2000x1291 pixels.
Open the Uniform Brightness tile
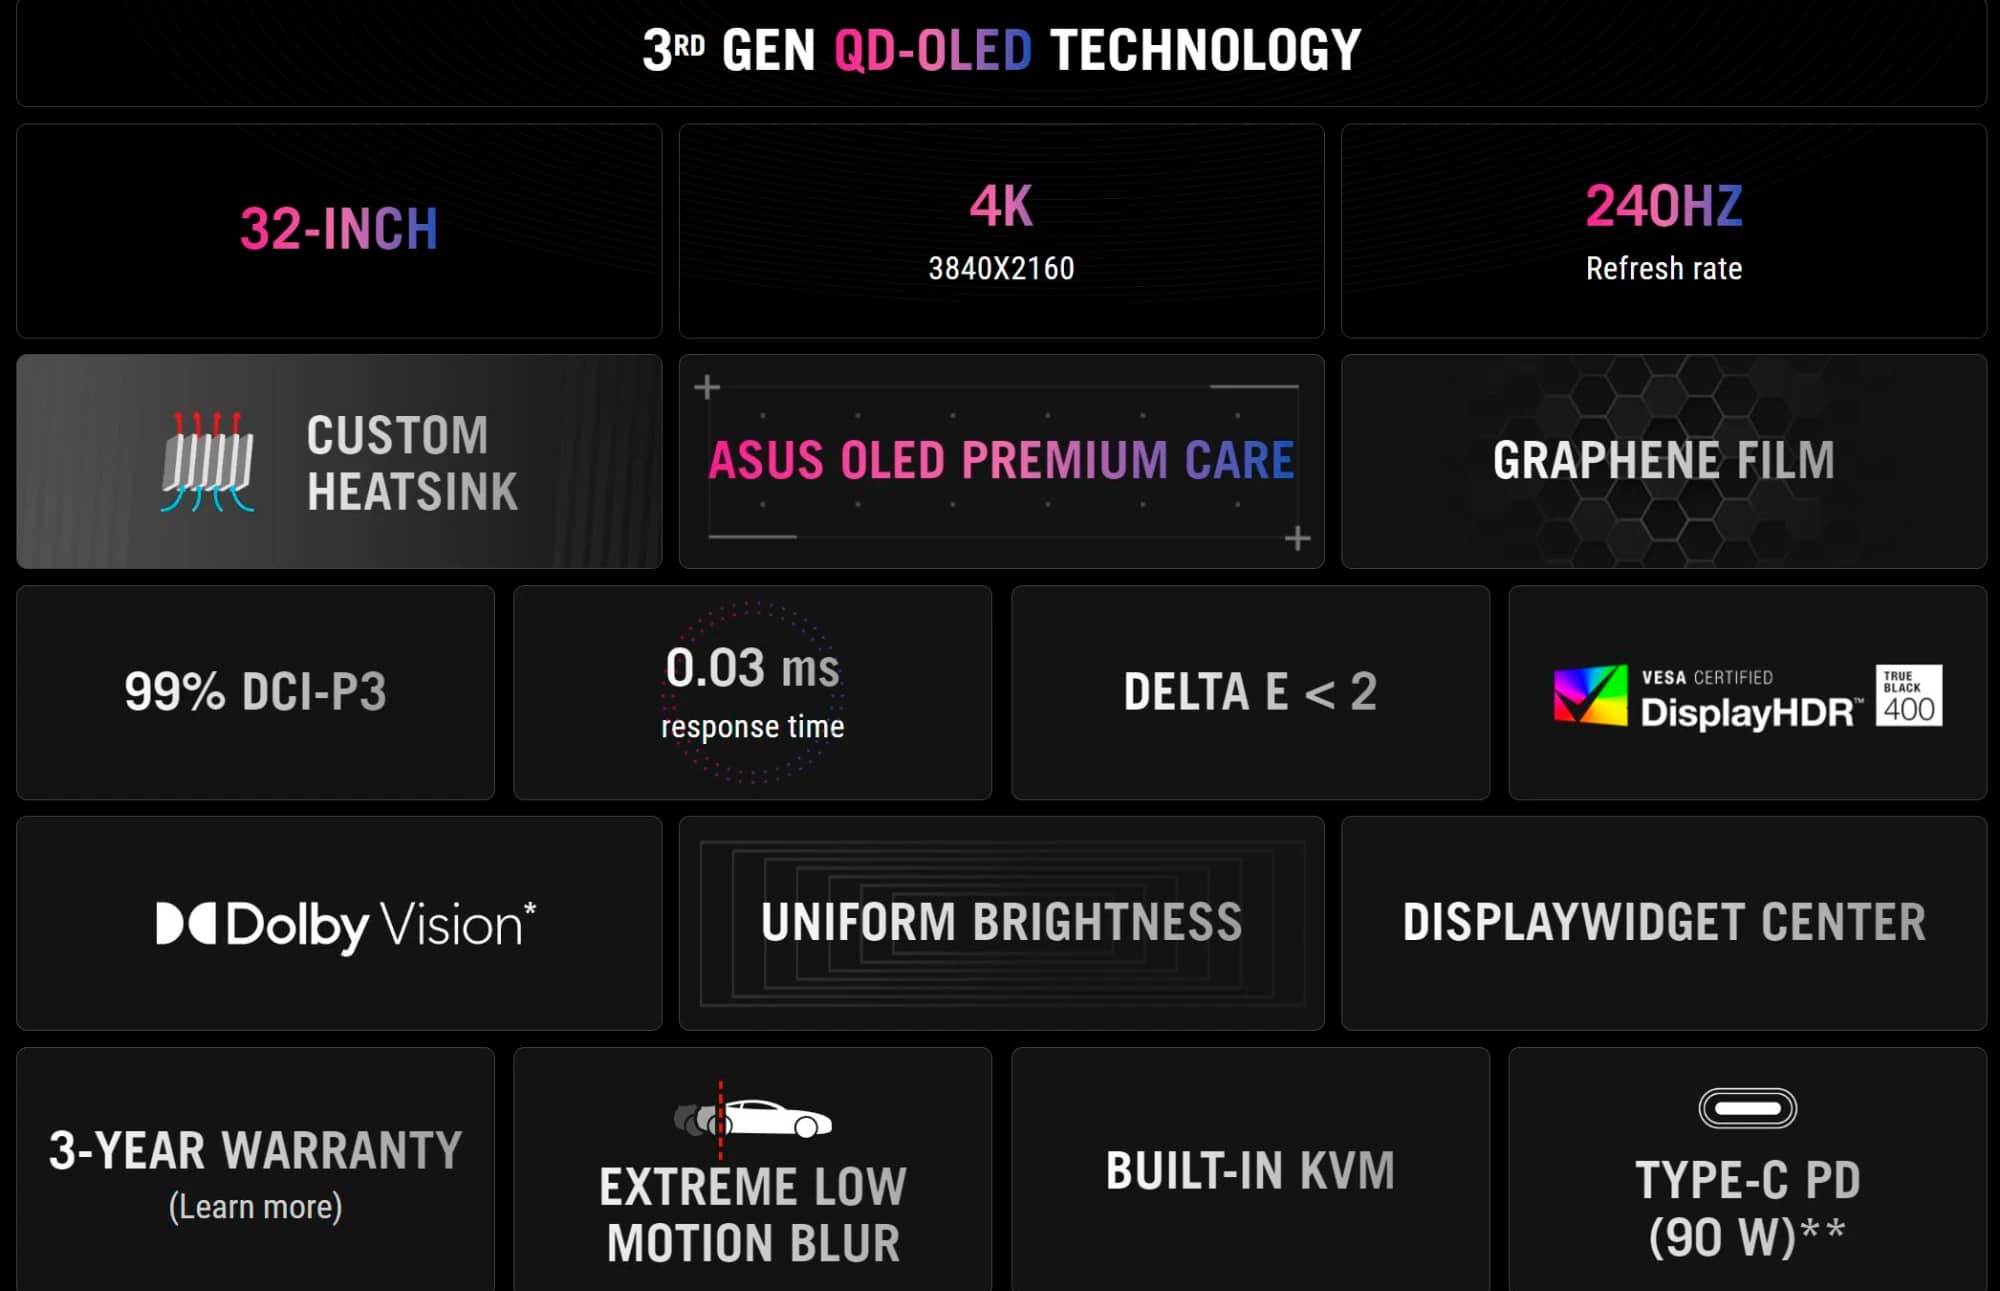point(1001,923)
